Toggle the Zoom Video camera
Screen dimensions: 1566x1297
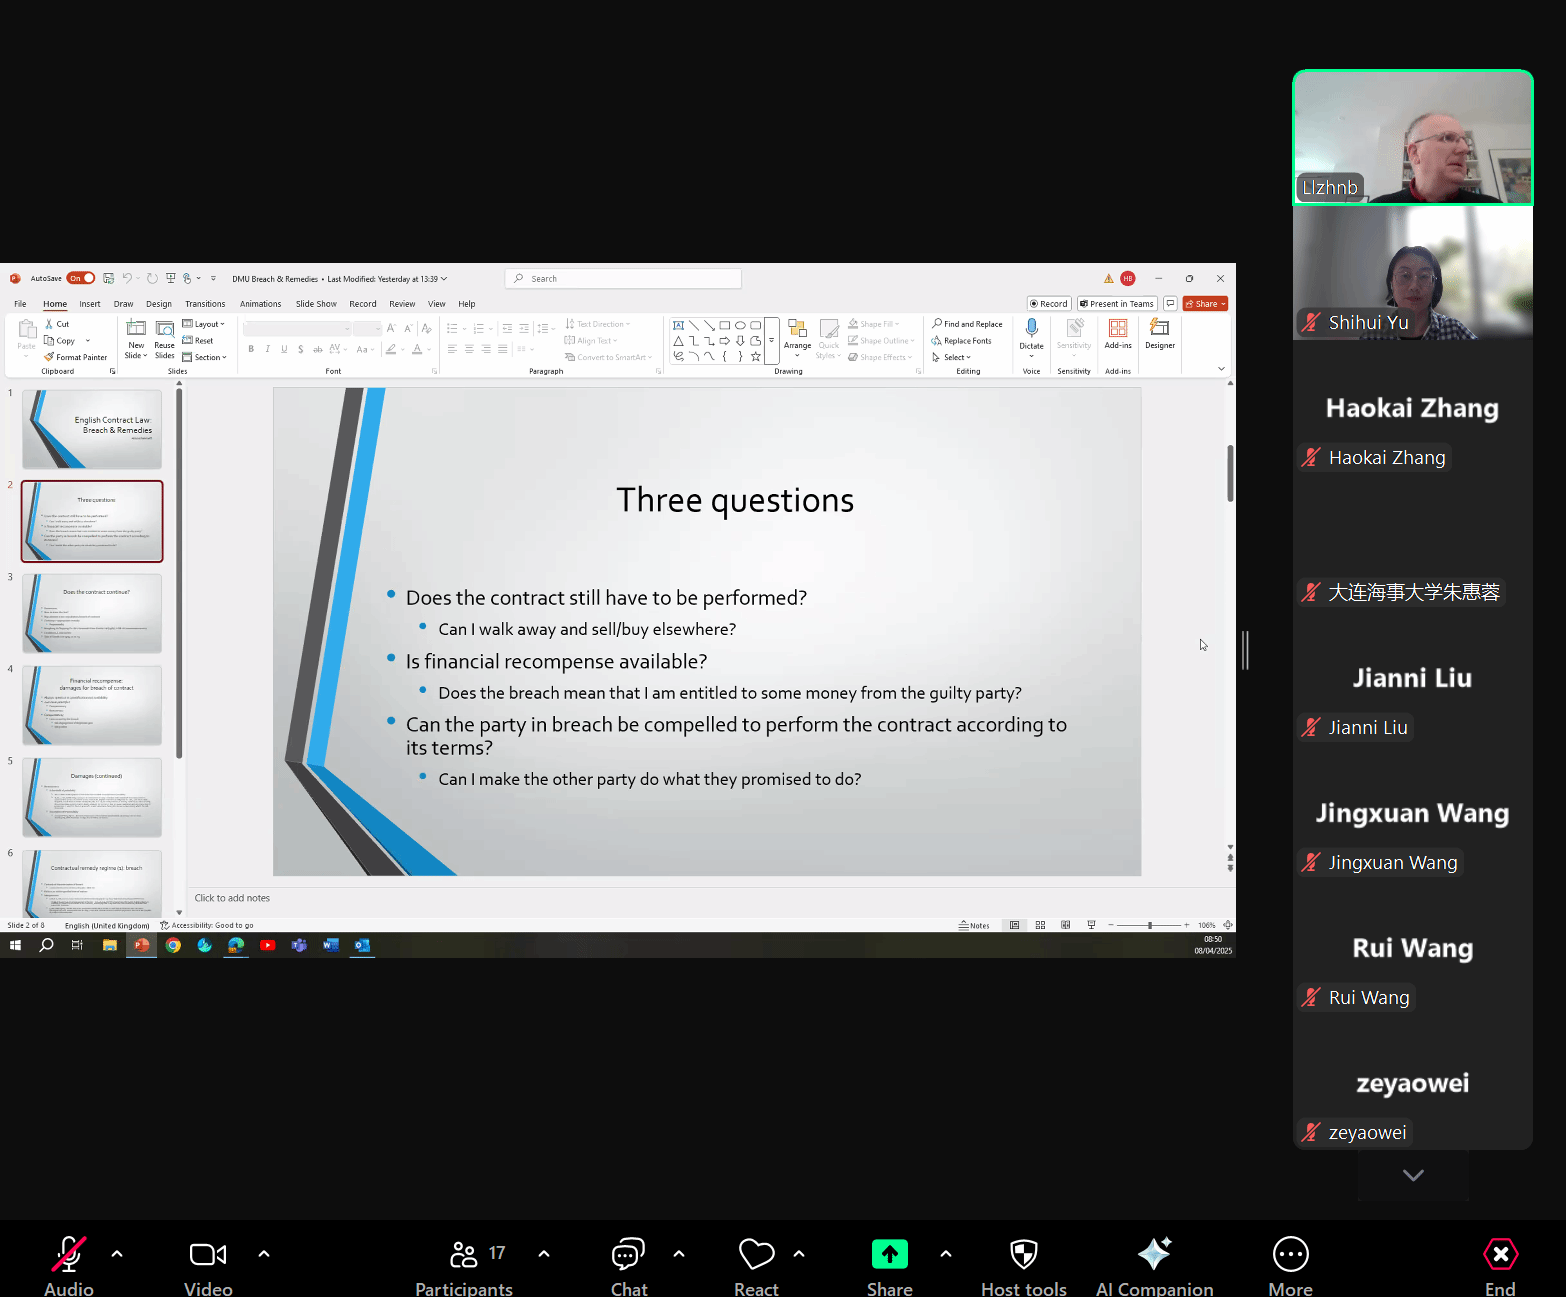pyautogui.click(x=208, y=1254)
